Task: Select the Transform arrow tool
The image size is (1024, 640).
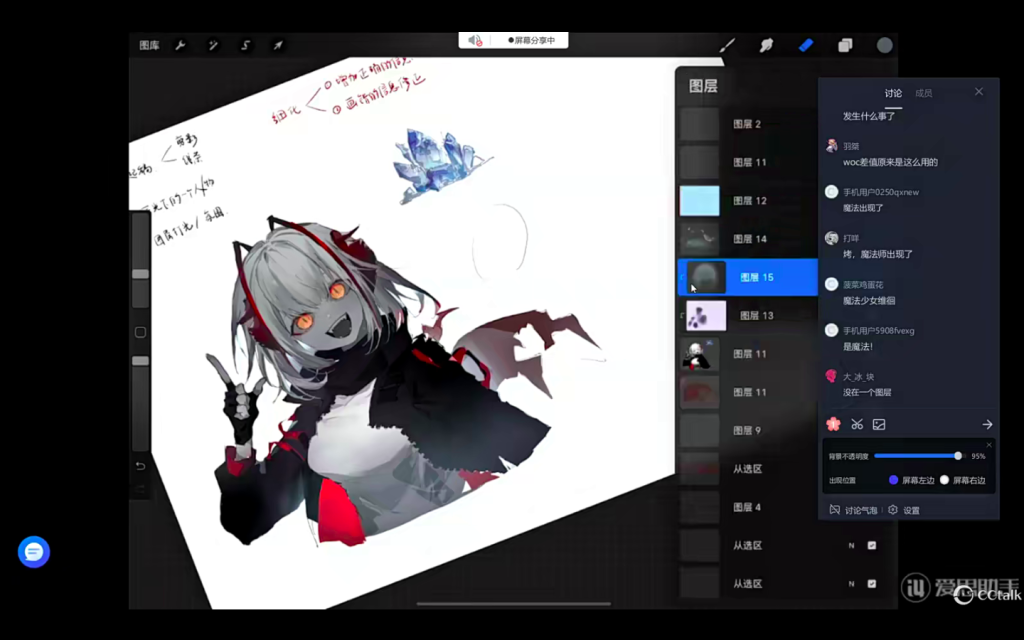Action: pyautogui.click(x=278, y=45)
